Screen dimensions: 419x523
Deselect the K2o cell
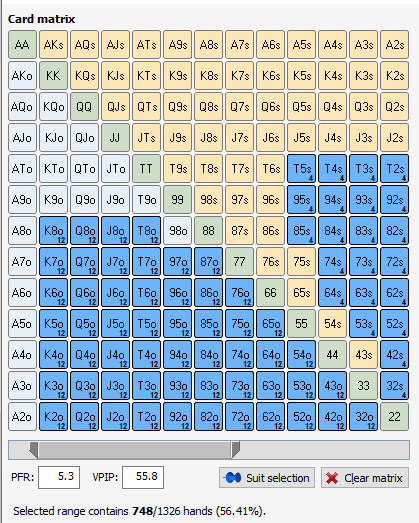tap(53, 417)
